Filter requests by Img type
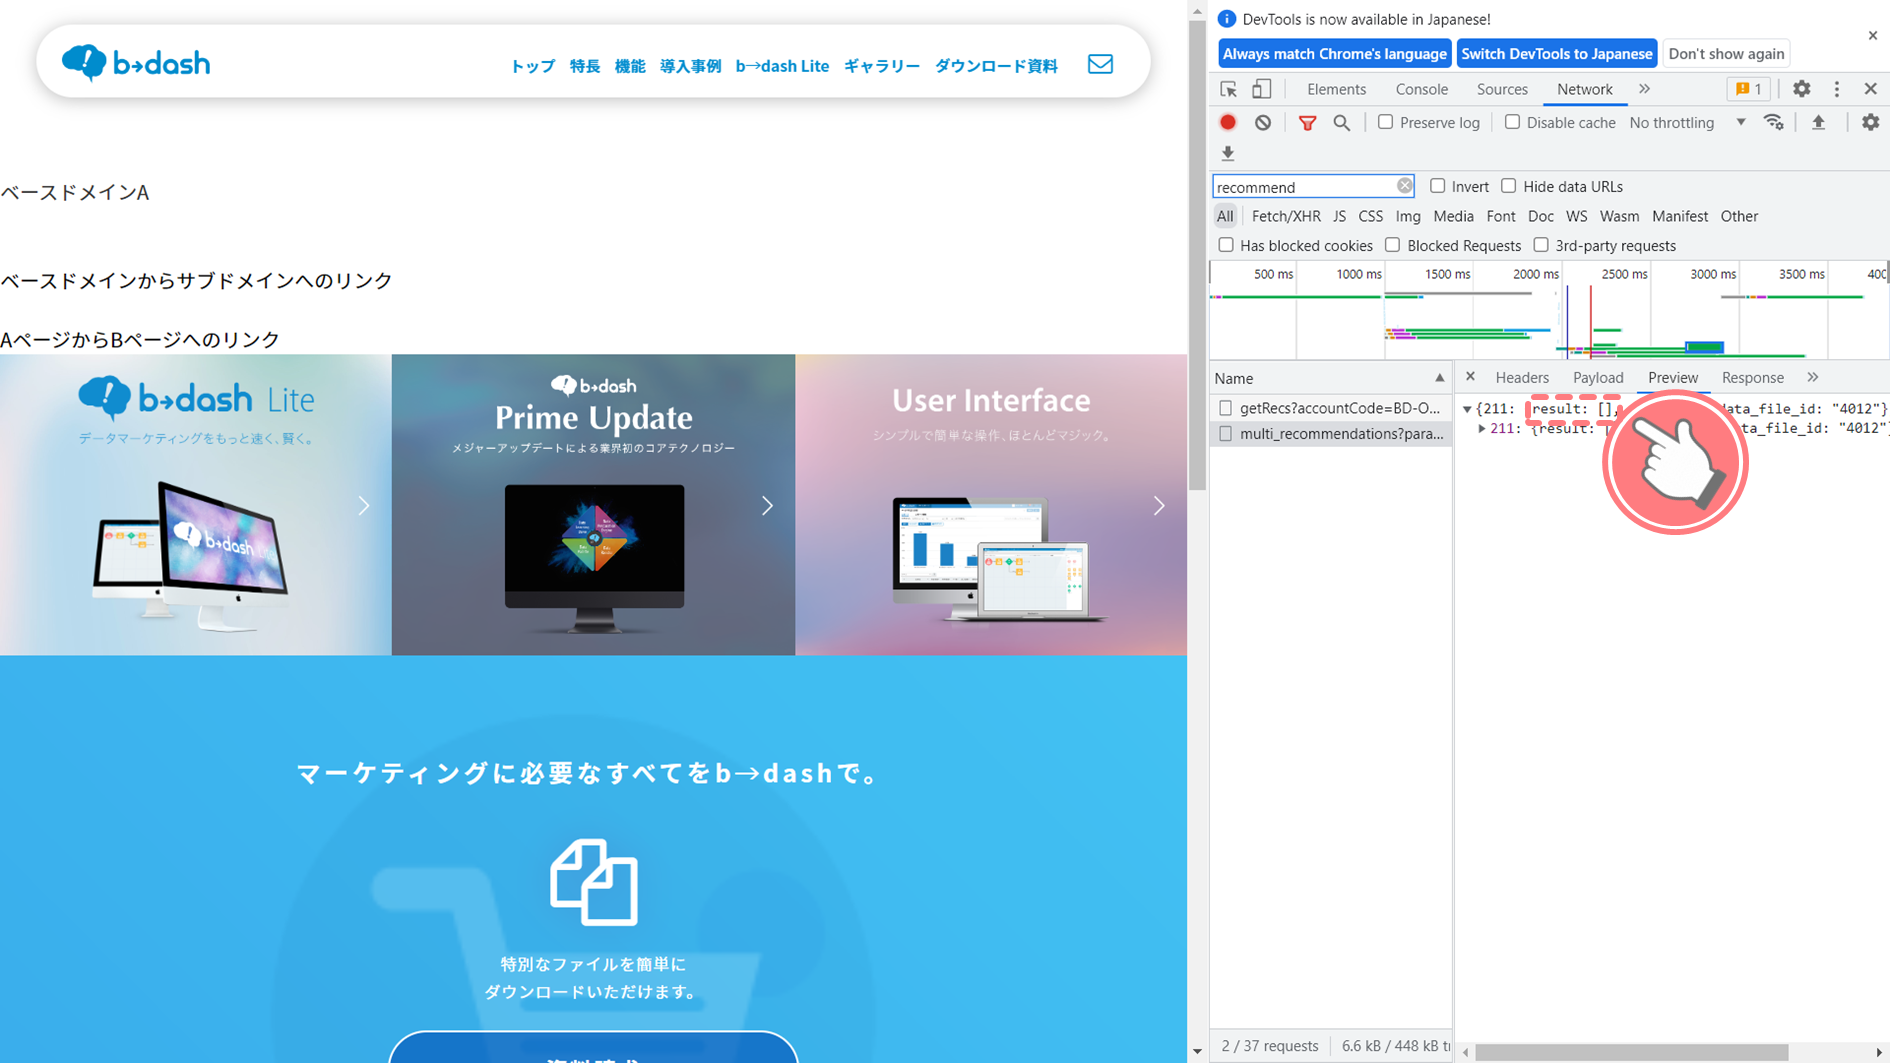This screenshot has width=1890, height=1063. 1408,216
